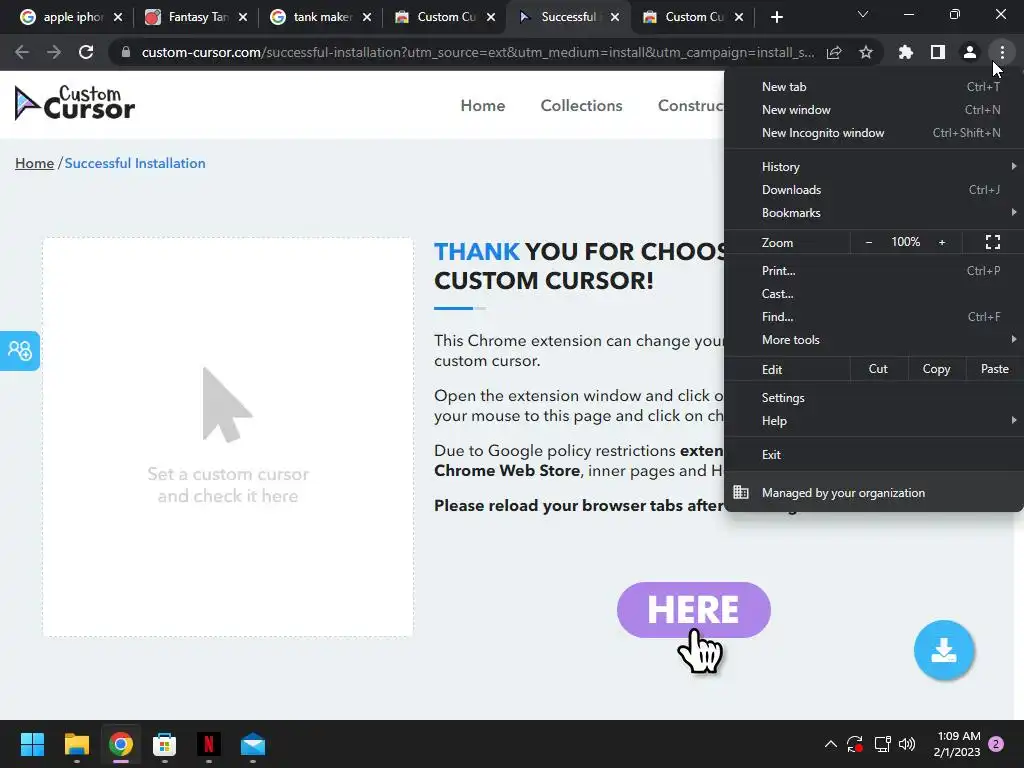The image size is (1024, 768).
Task: Open the tab search chevron
Action: [863, 14]
